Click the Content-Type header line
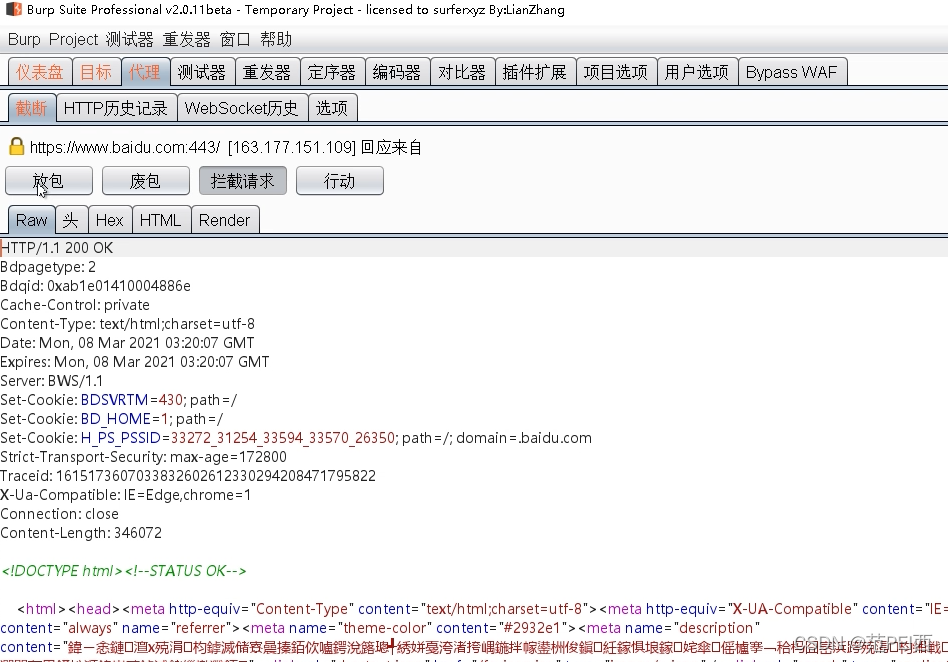Image resolution: width=948 pixels, height=662 pixels. pos(128,323)
